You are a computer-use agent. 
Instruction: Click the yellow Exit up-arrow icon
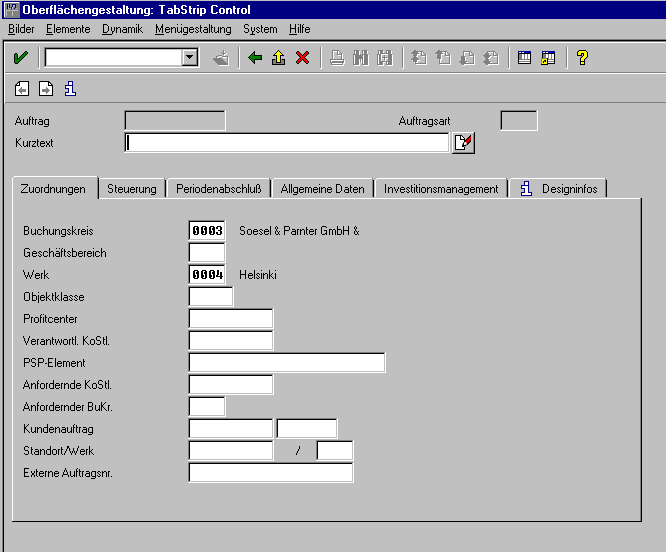278,58
